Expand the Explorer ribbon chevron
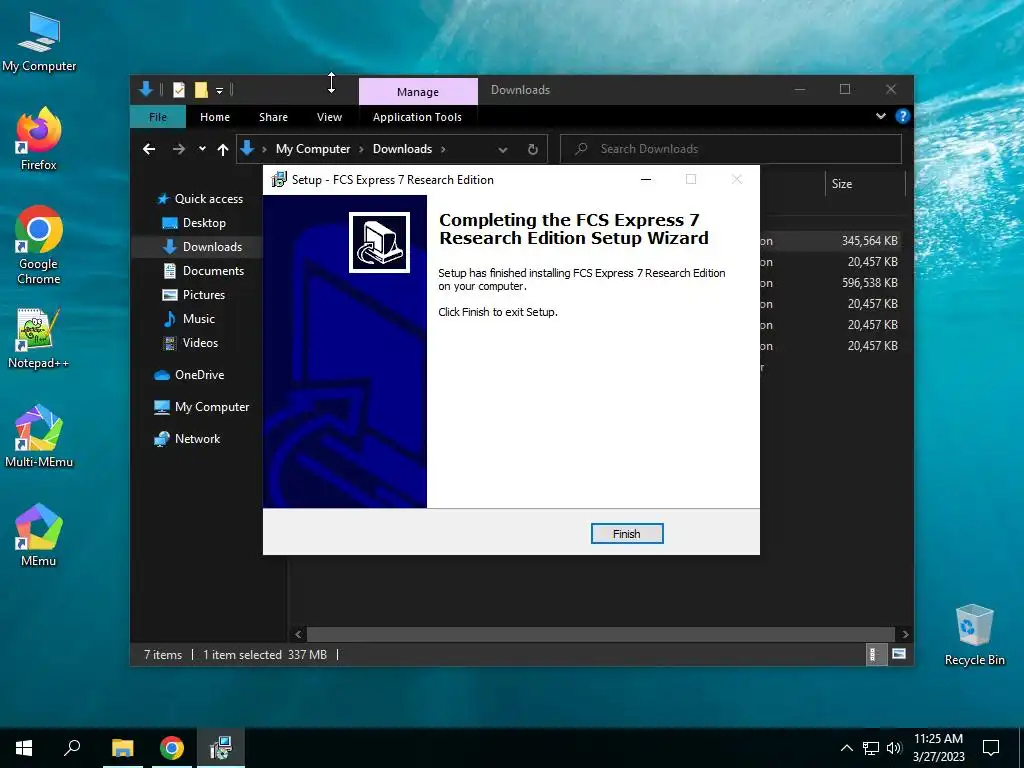The height and width of the screenshot is (768, 1024). click(x=881, y=116)
